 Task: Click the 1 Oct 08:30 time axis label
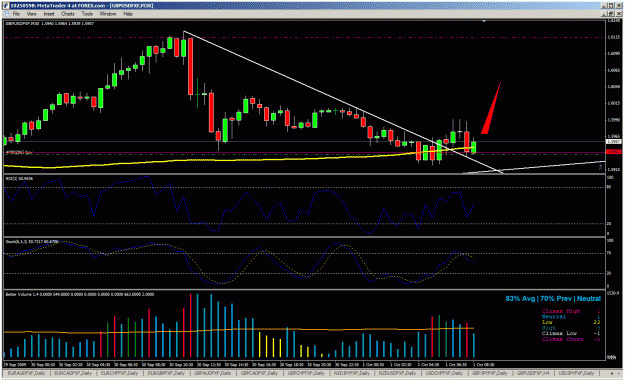click(x=483, y=364)
